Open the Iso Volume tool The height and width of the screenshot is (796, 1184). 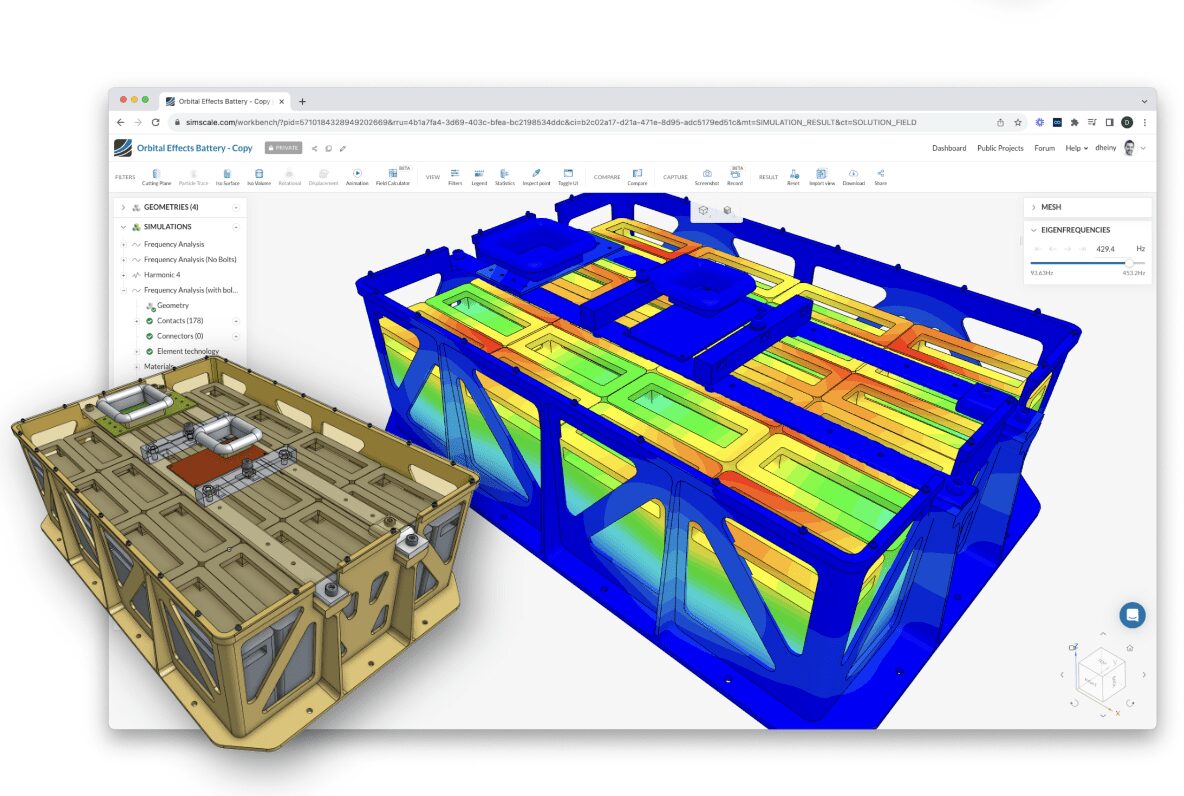click(258, 175)
